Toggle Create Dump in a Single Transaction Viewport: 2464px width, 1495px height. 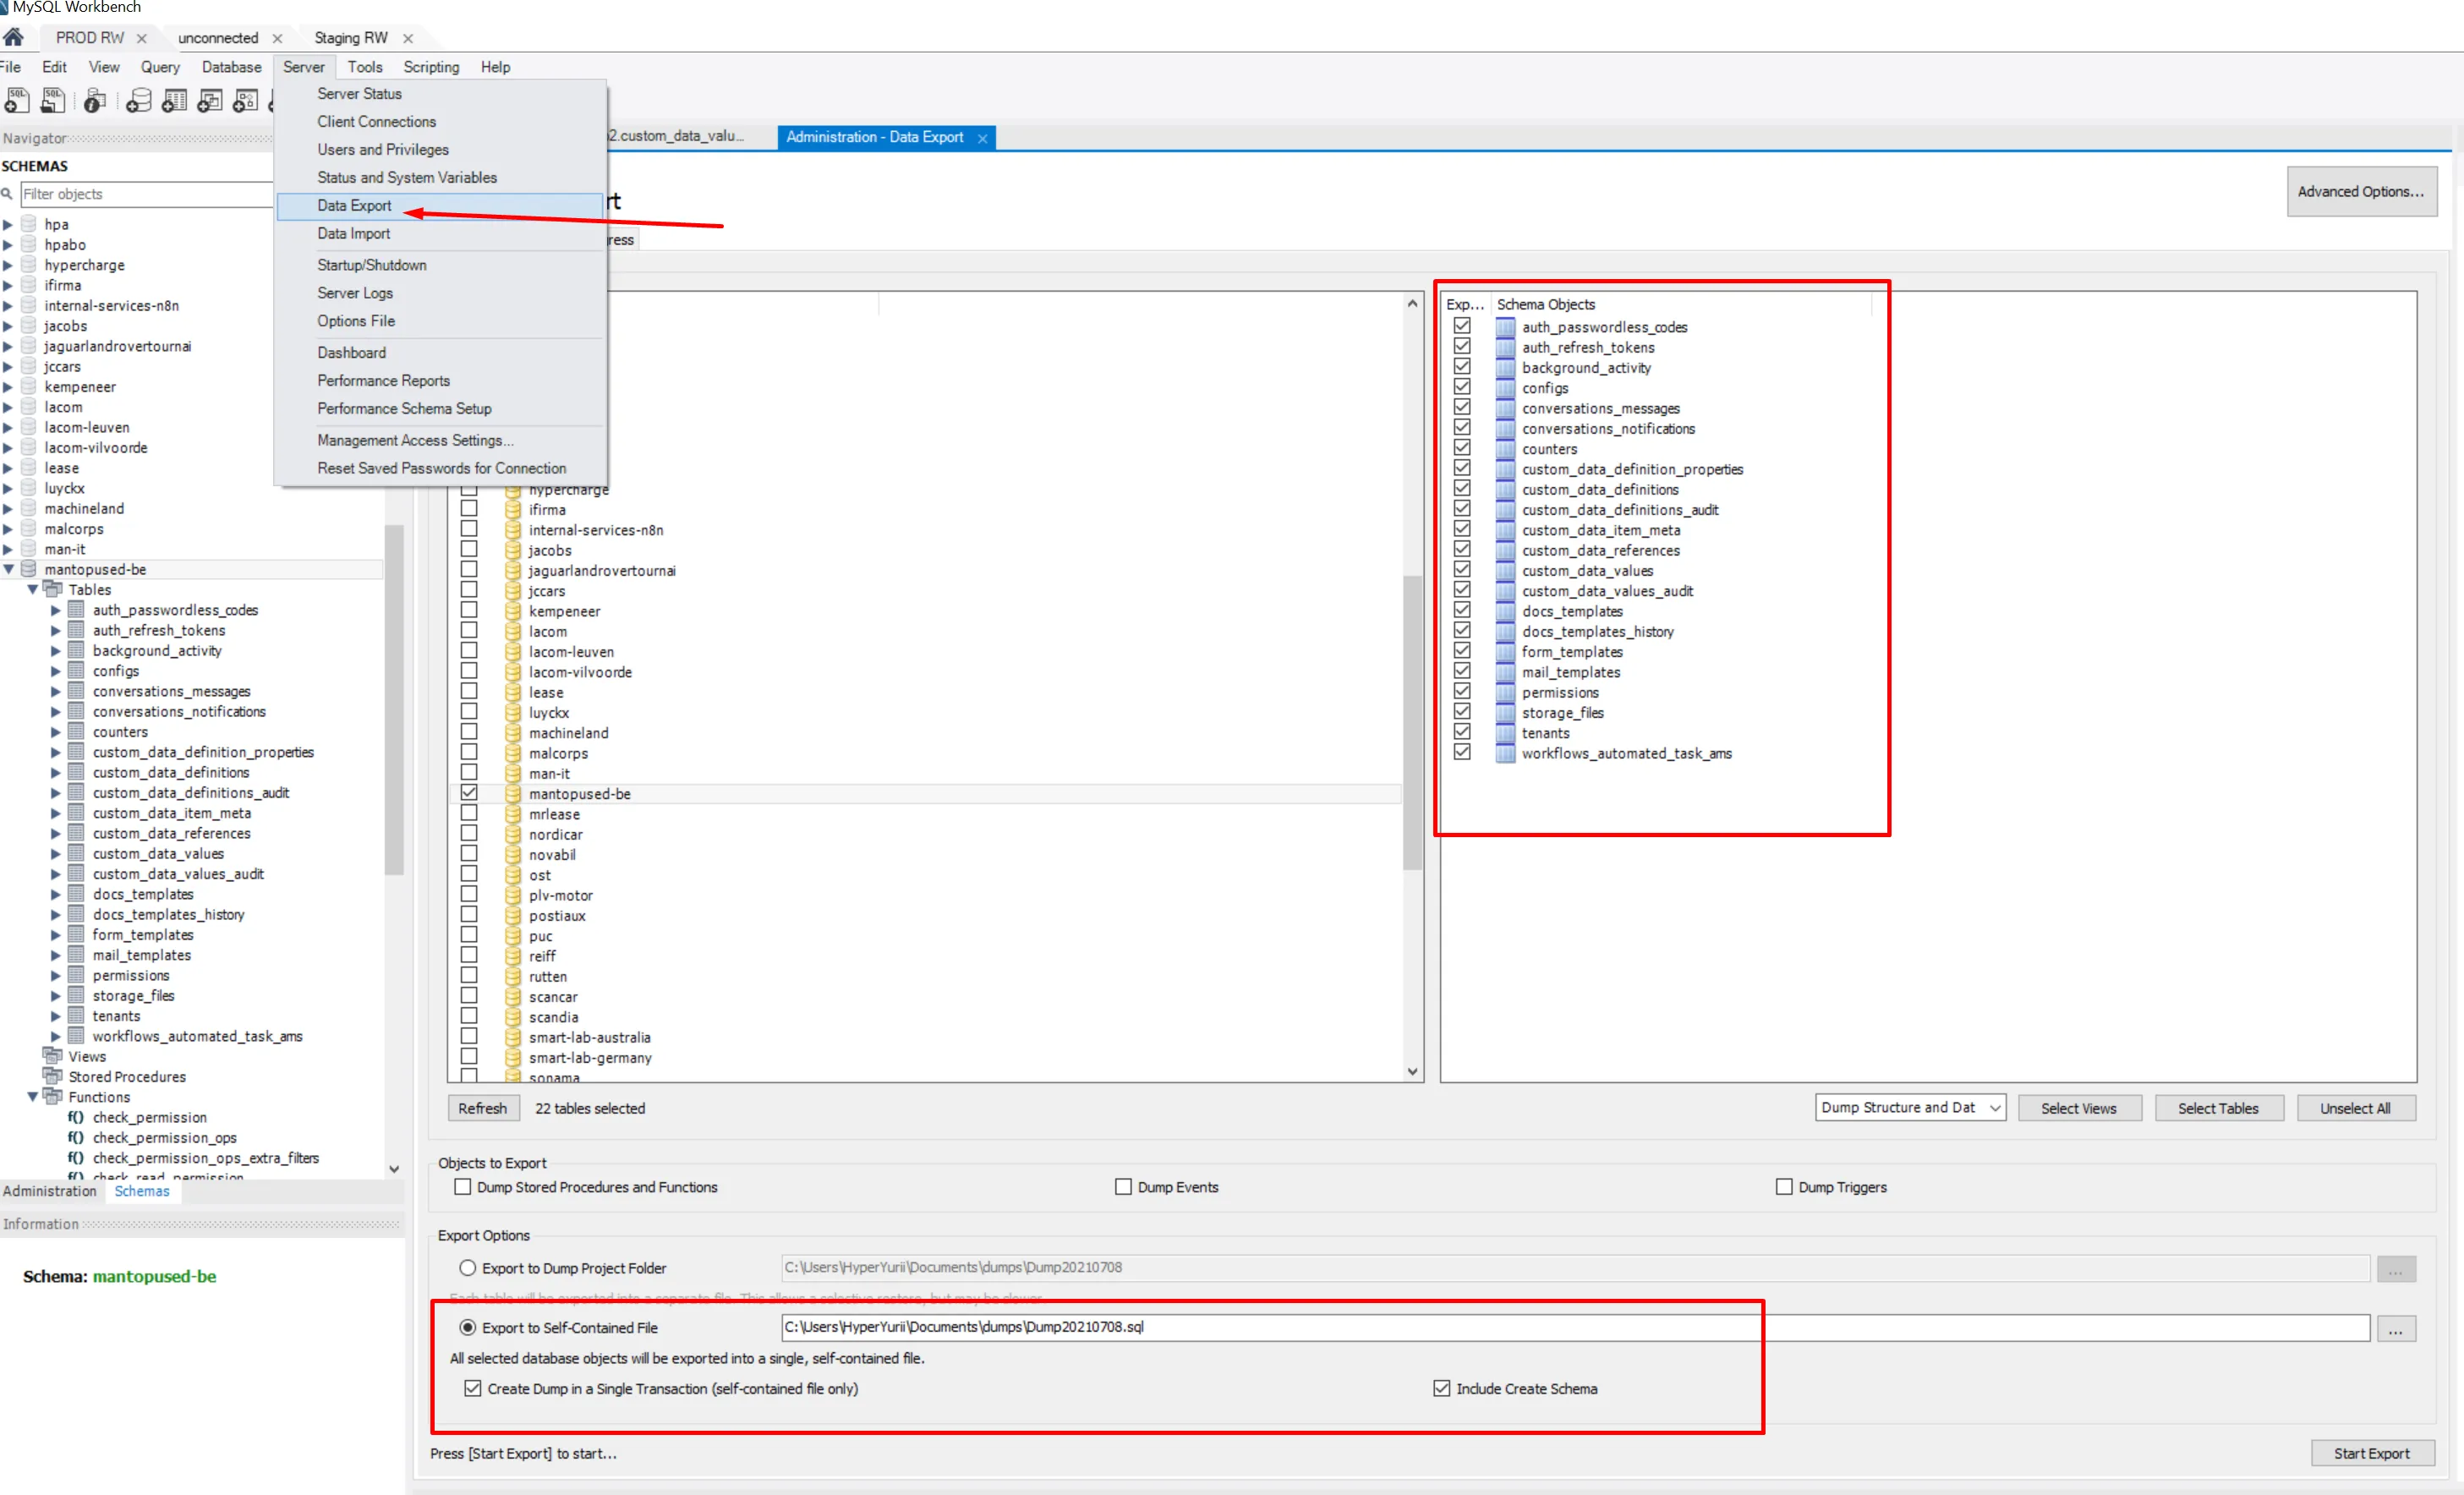click(473, 1388)
